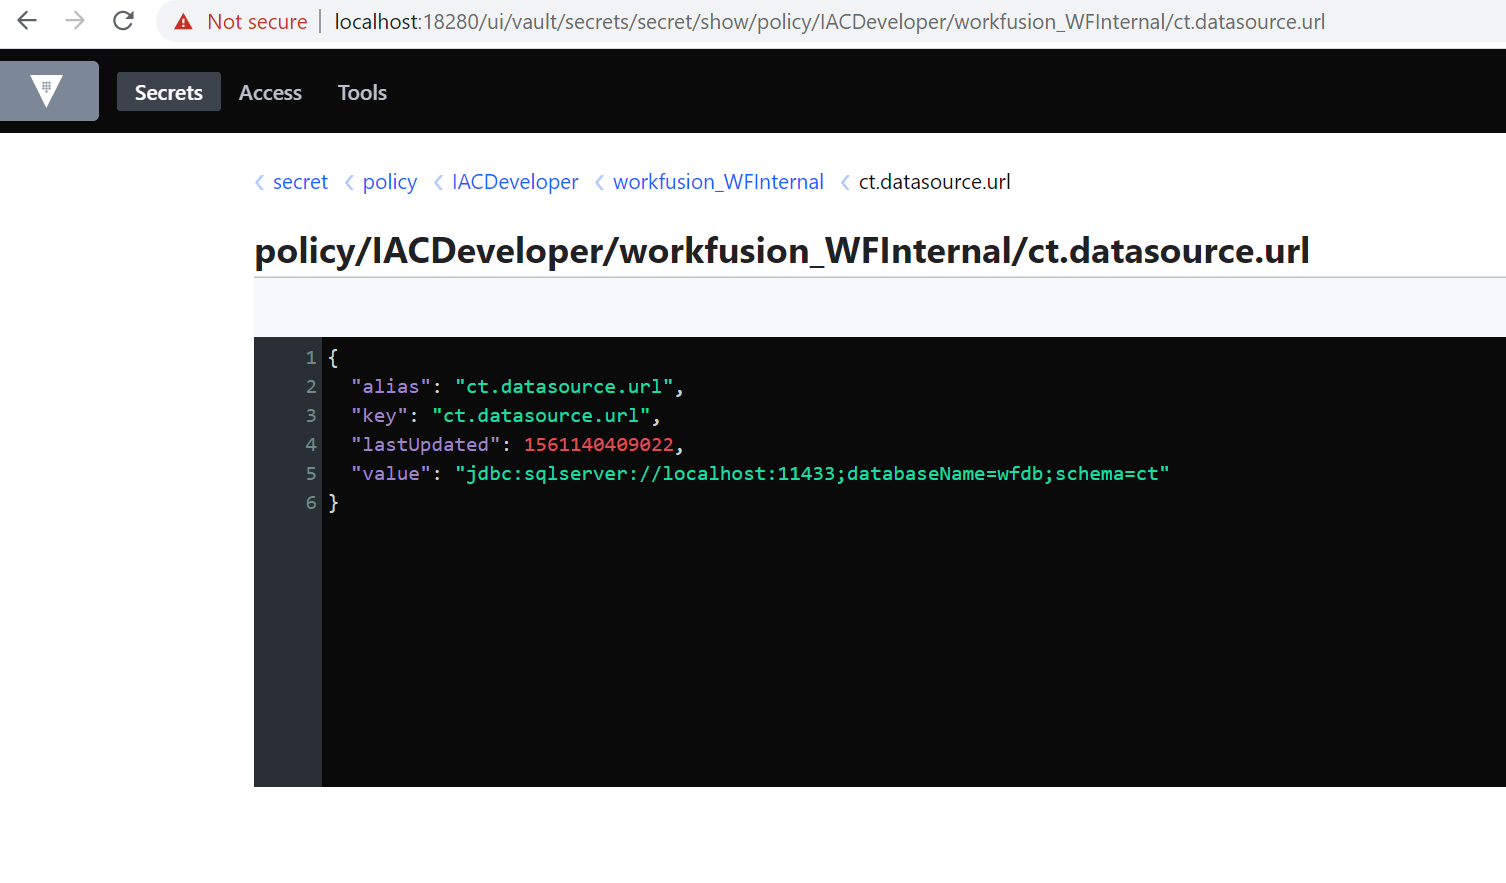Click line number 4 in gutter
The width and height of the screenshot is (1506, 883).
311,445
